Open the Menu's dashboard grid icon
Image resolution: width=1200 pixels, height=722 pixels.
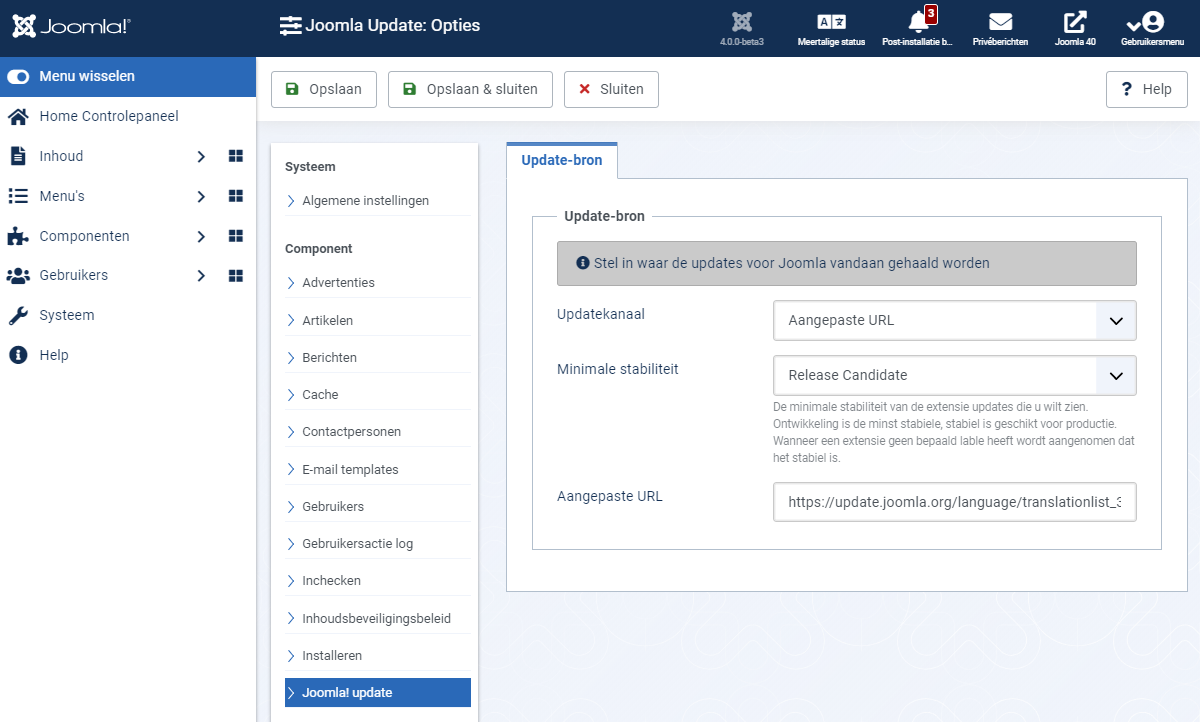[236, 196]
